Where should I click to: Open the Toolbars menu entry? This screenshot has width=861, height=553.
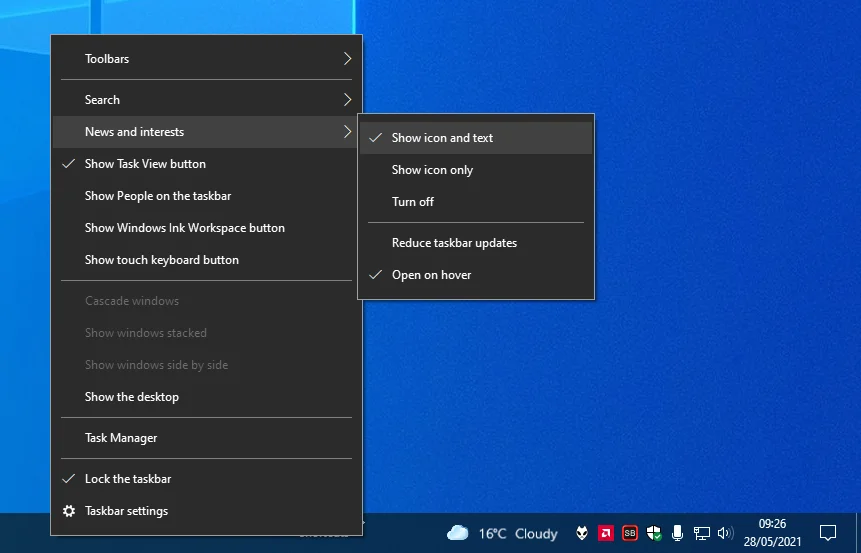pyautogui.click(x=206, y=59)
